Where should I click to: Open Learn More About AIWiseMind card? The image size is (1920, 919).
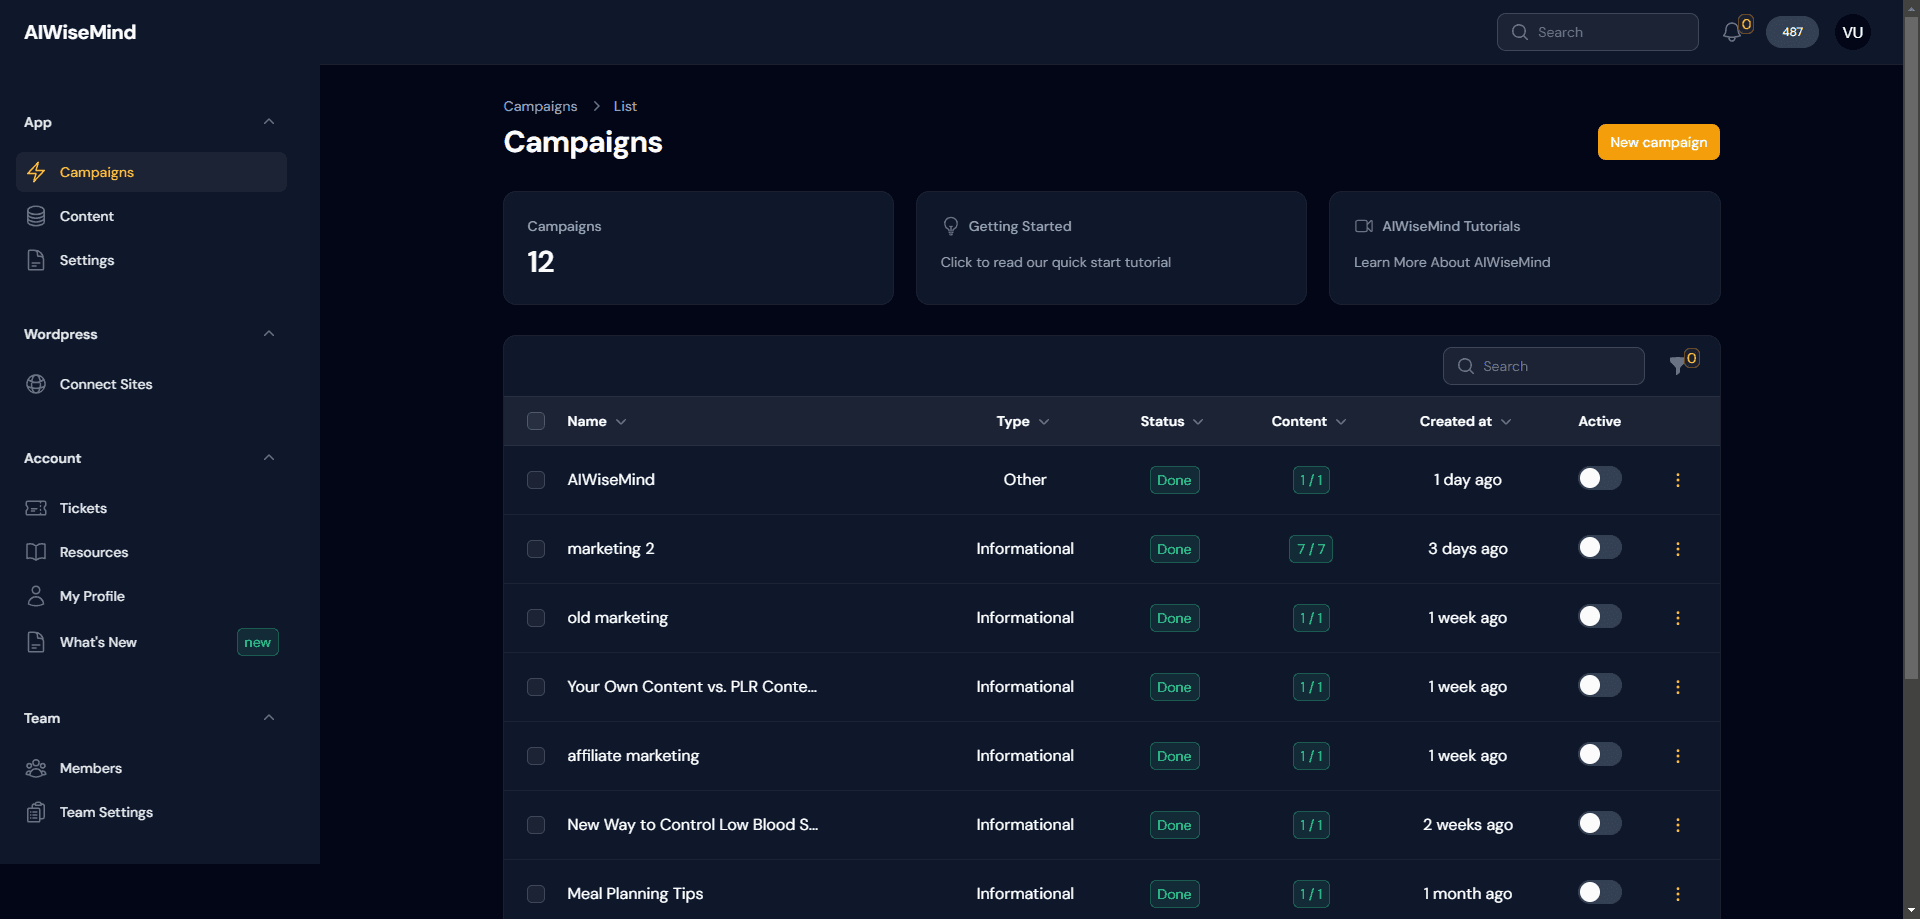(1524, 248)
